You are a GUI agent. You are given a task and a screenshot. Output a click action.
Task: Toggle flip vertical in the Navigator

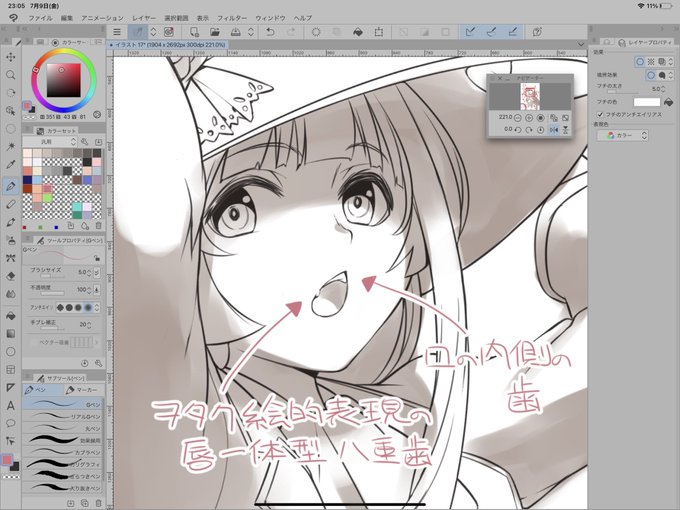tap(566, 130)
